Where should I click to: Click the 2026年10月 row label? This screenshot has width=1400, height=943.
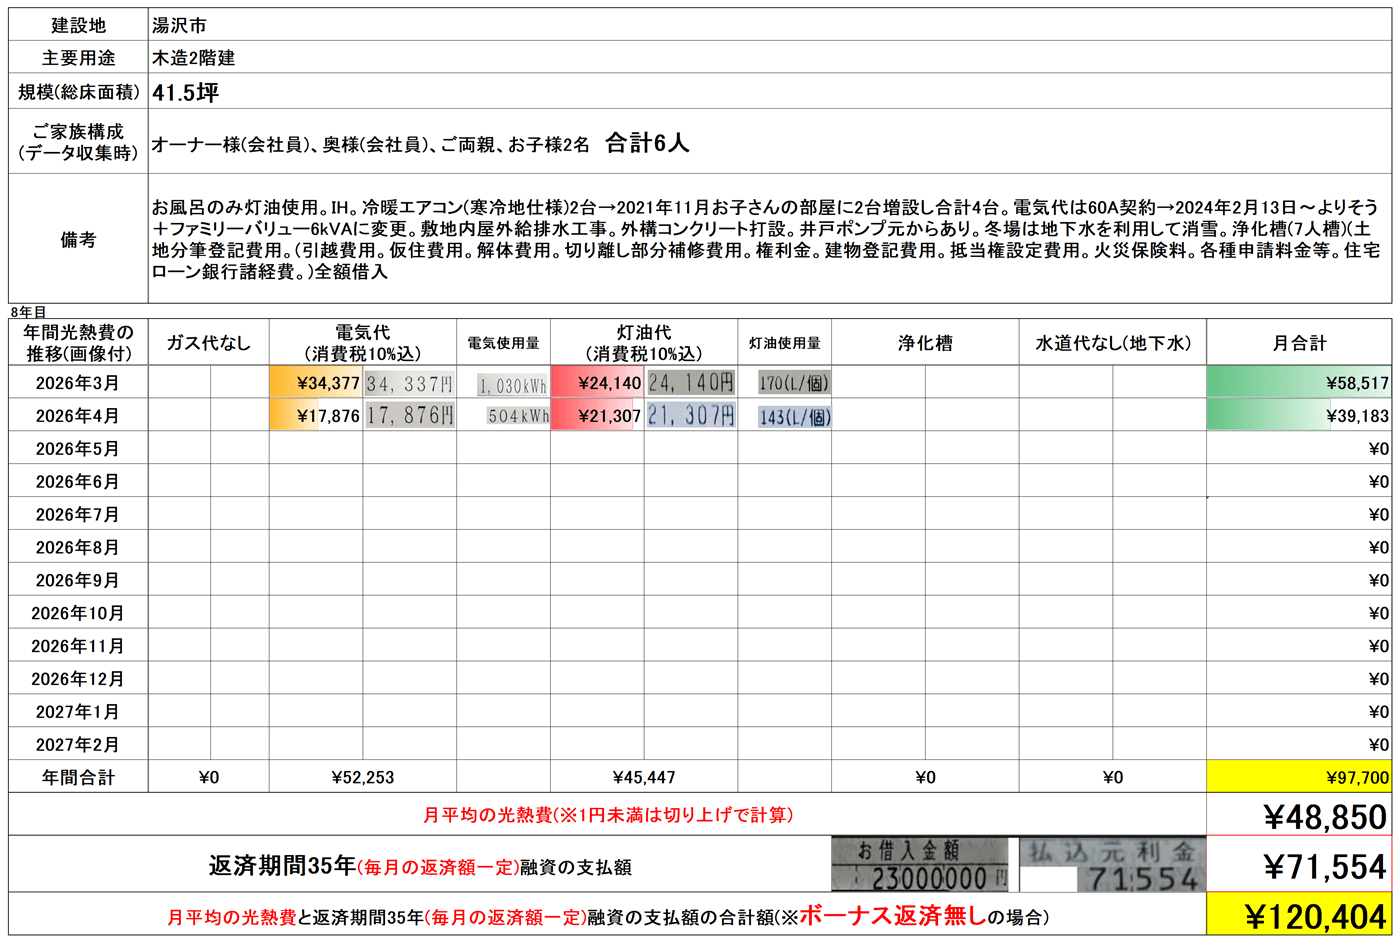(78, 614)
